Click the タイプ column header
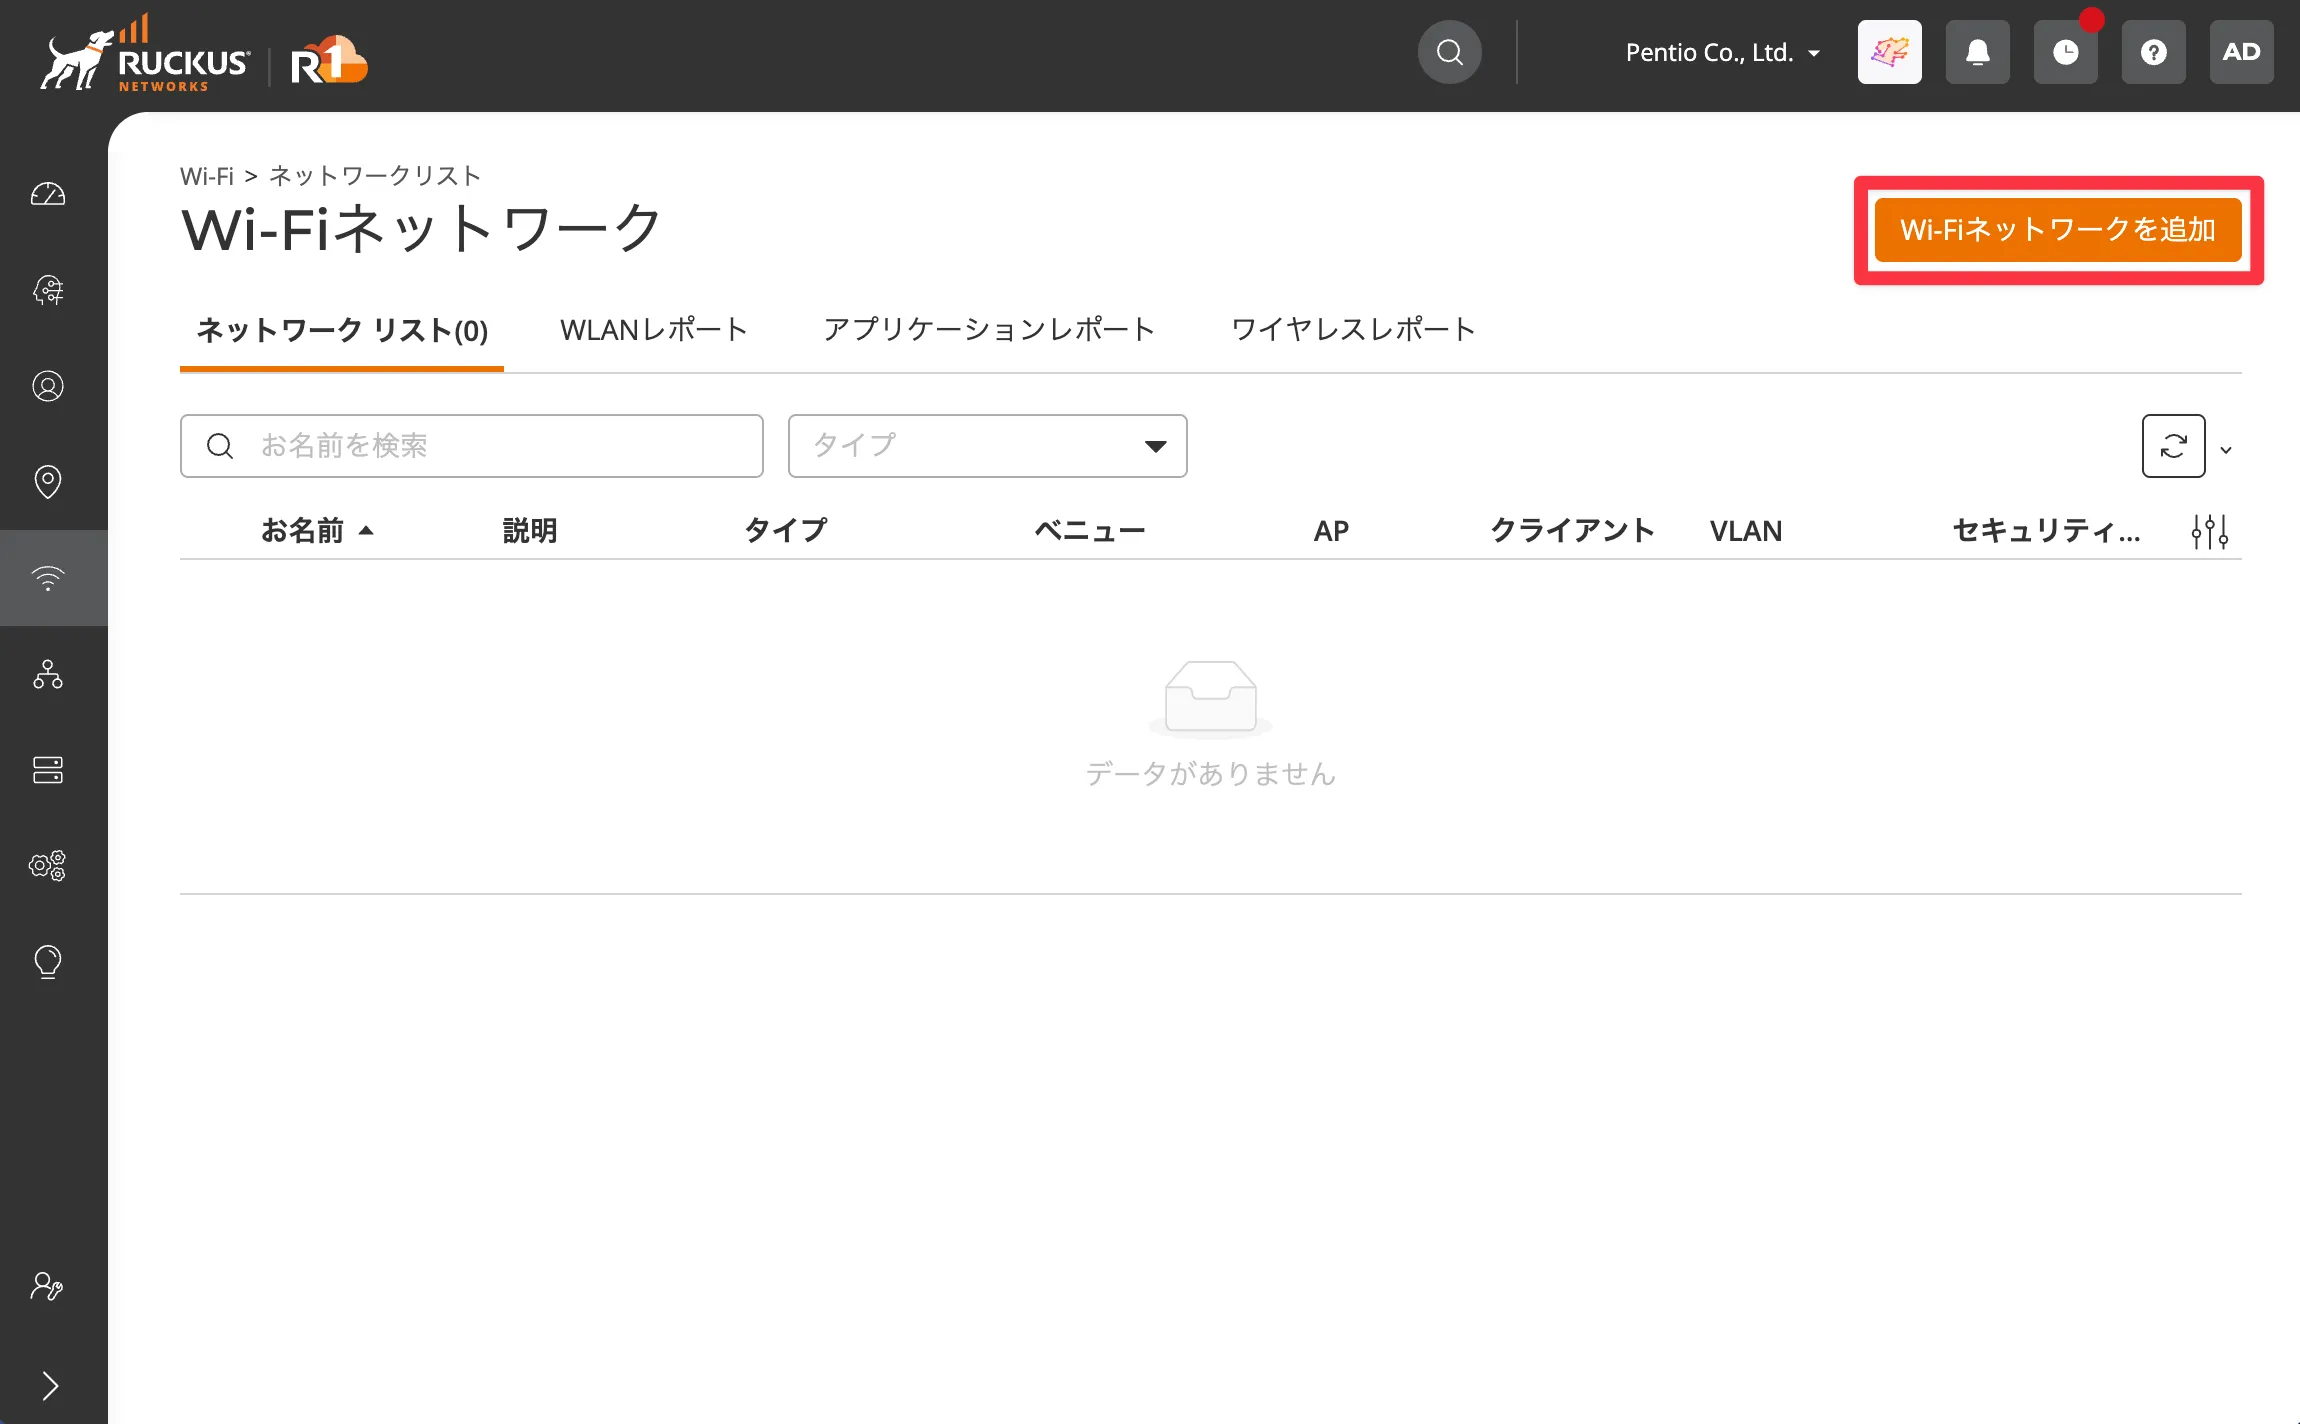The image size is (2300, 1424). [x=786, y=530]
